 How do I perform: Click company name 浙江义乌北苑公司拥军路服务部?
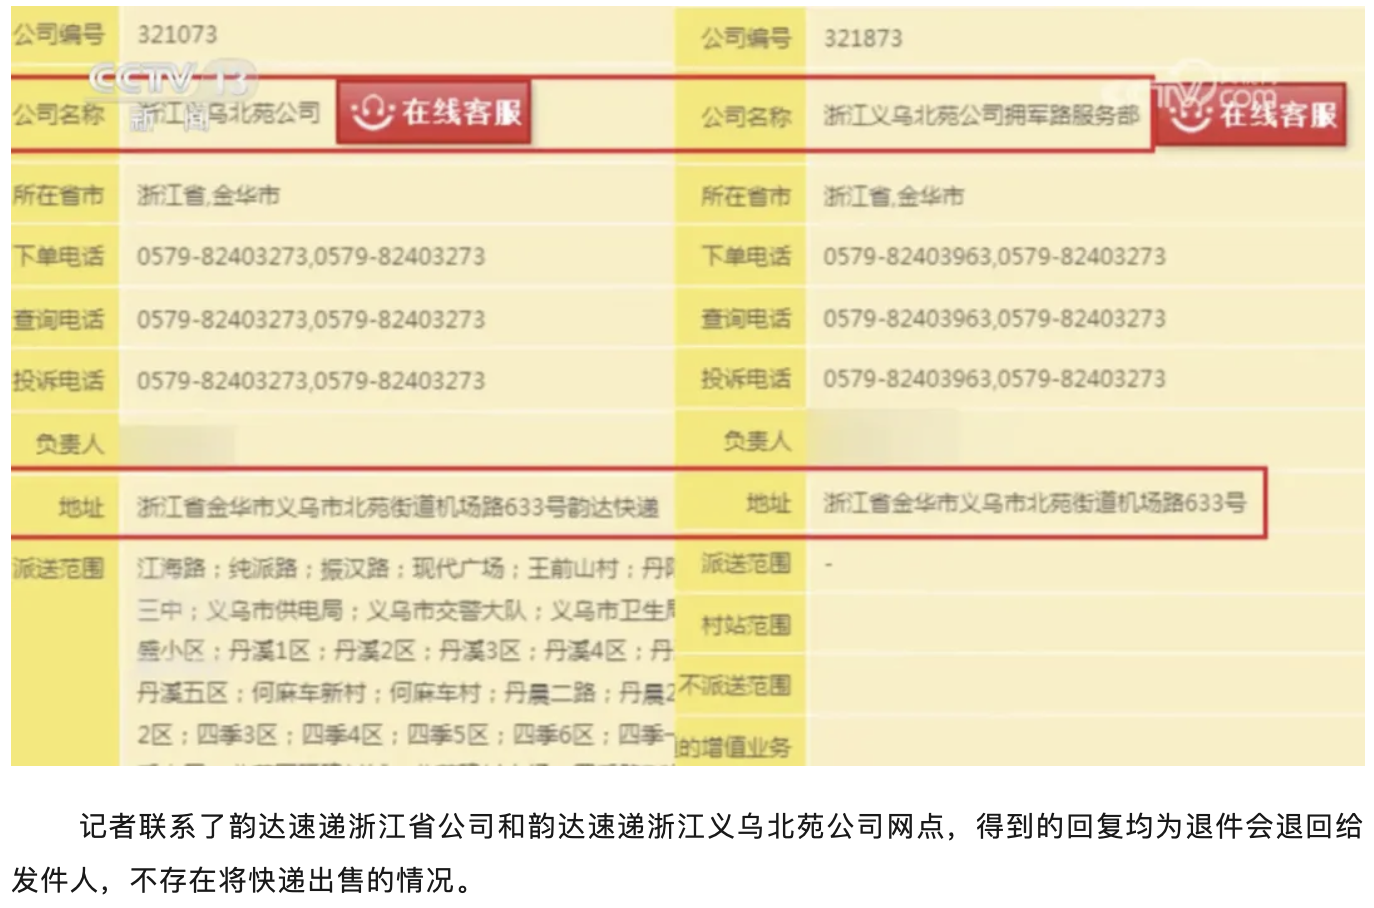click(x=981, y=116)
